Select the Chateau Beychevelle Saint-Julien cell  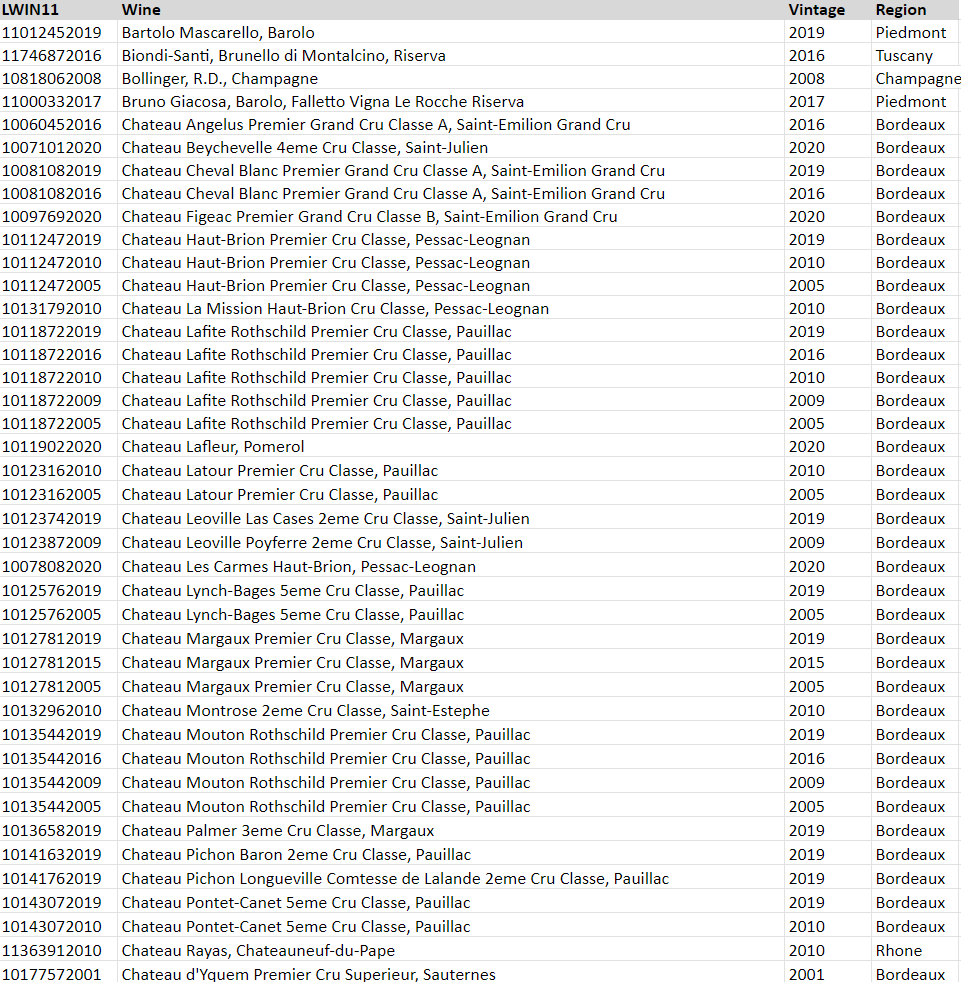[x=305, y=148]
